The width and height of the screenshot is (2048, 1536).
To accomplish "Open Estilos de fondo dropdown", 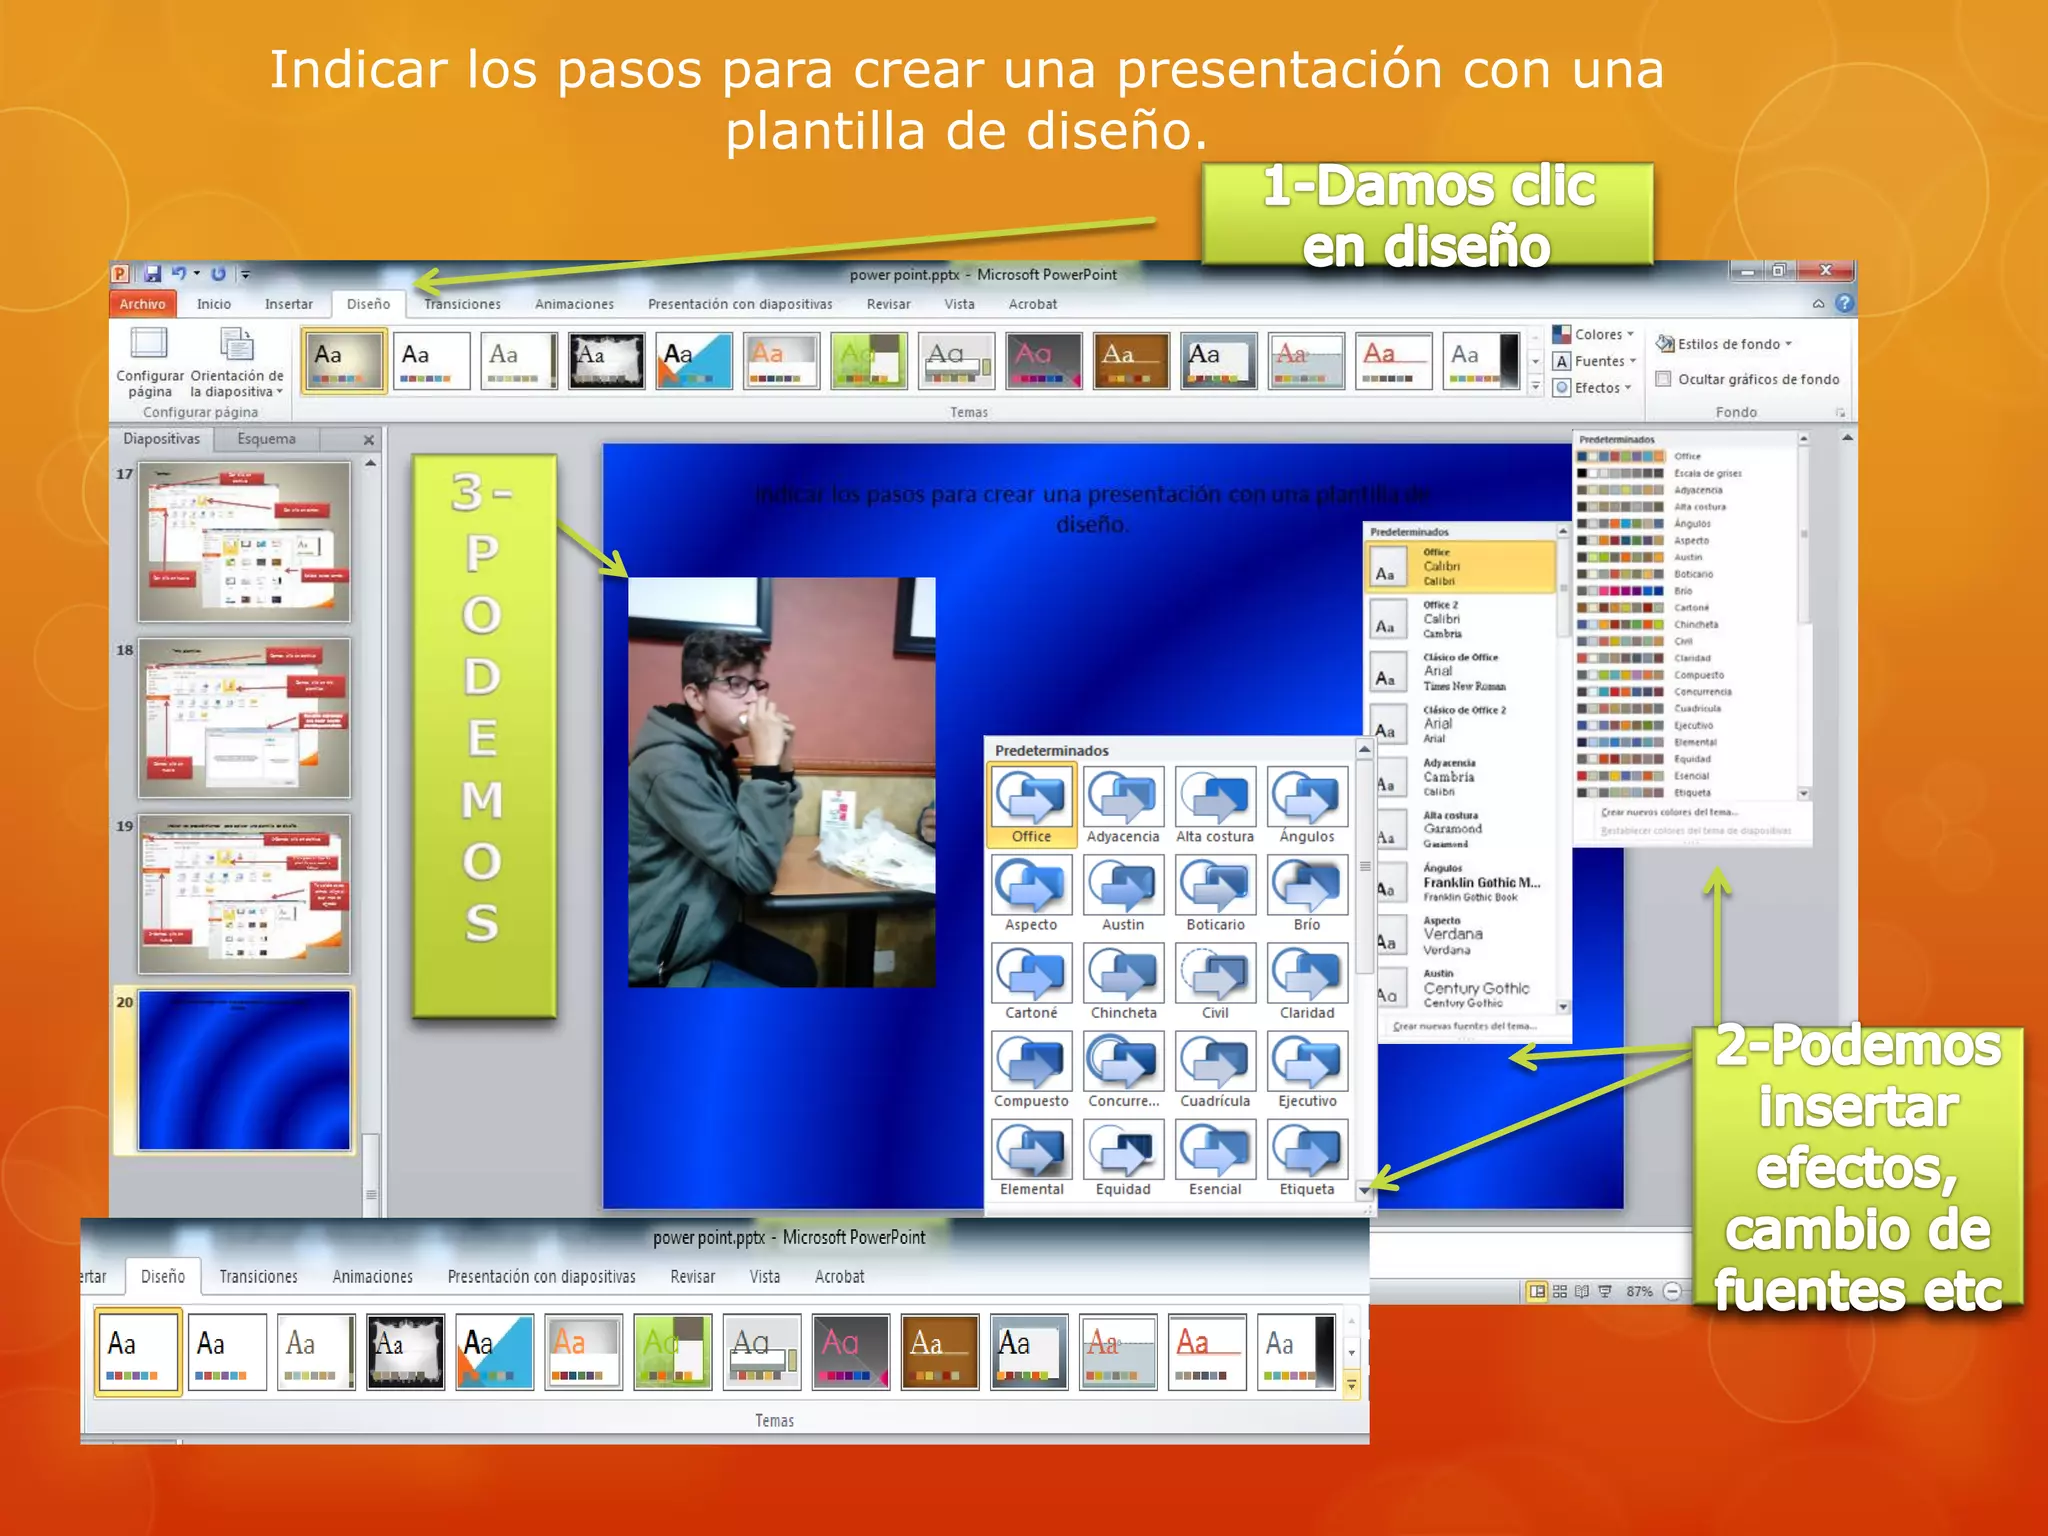I will click(1724, 344).
